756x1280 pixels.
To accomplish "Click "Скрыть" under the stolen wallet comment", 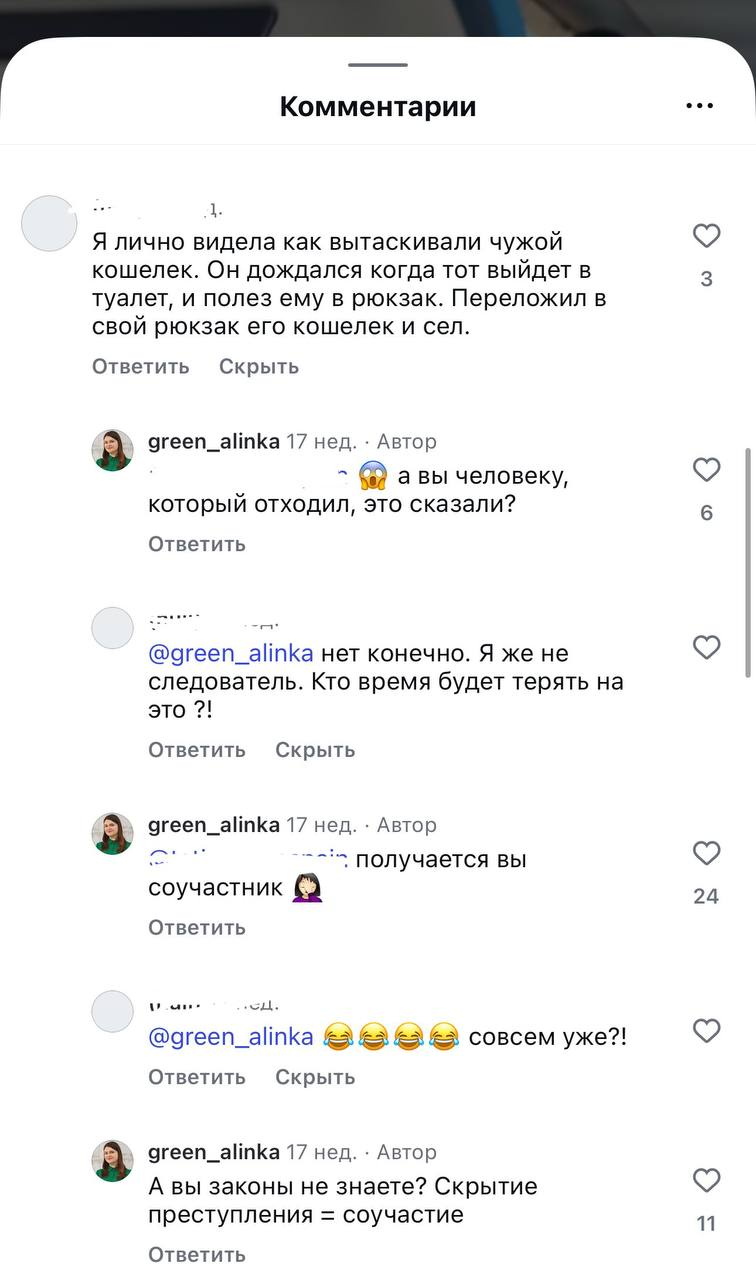I will tap(259, 367).
